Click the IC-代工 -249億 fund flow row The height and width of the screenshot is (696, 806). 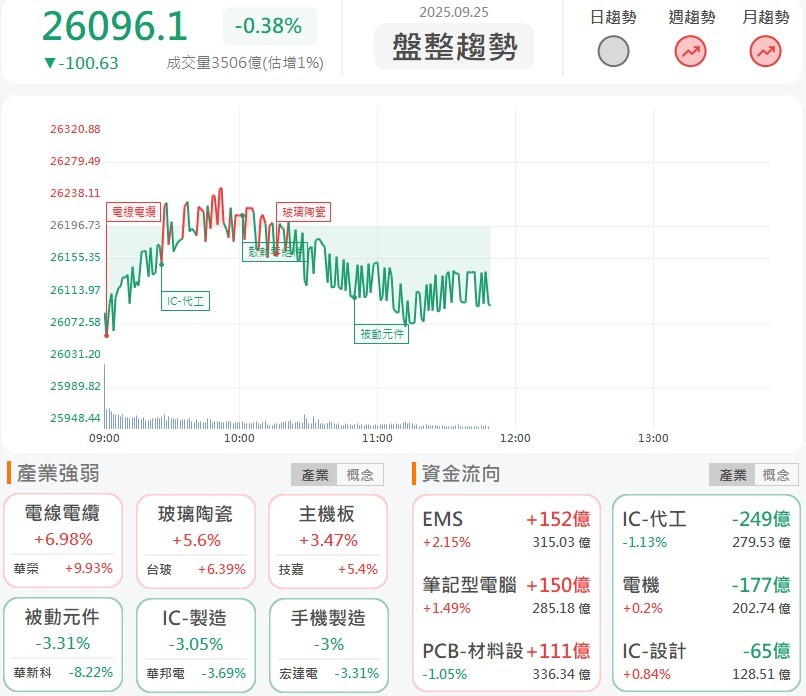tap(706, 529)
